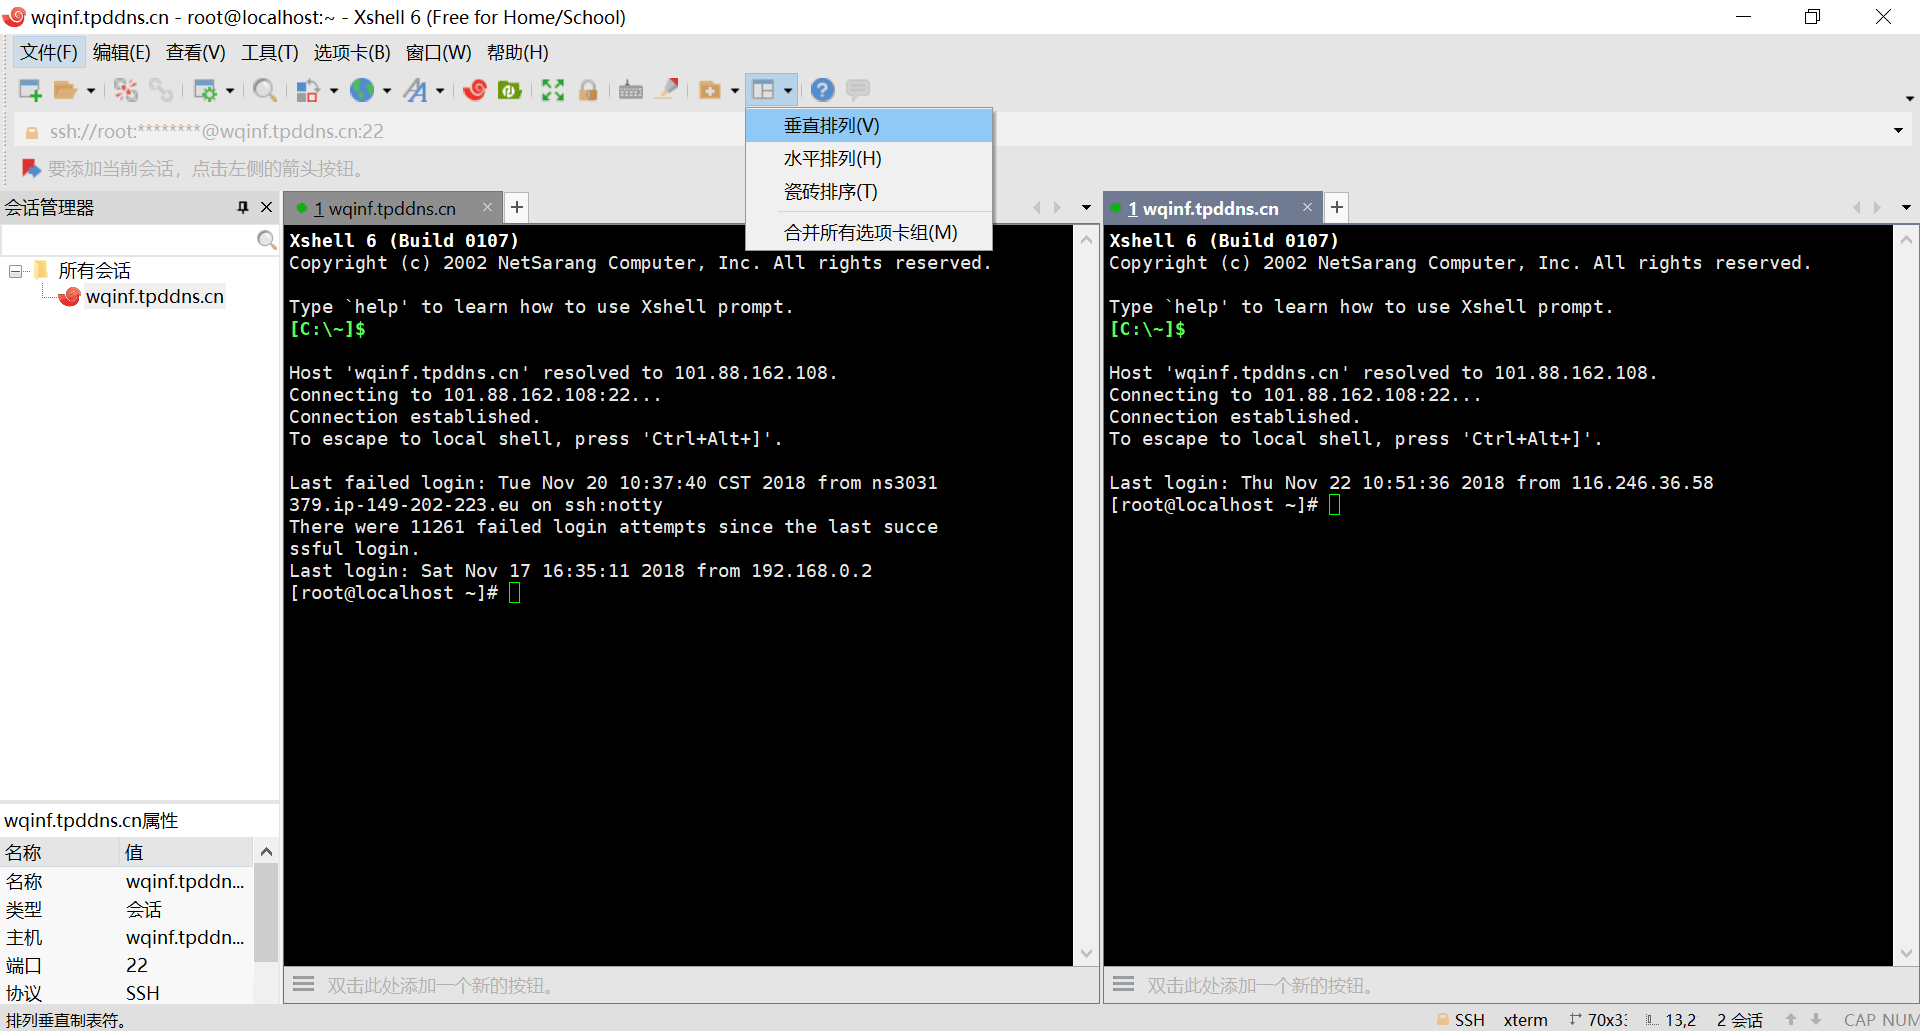Choose 瓷砖排序(T) from the menu

click(x=830, y=191)
